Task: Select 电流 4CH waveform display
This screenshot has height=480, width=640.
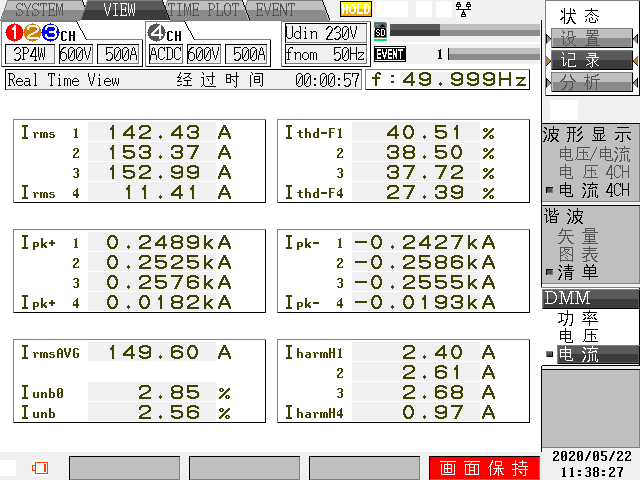Action: pyautogui.click(x=593, y=190)
